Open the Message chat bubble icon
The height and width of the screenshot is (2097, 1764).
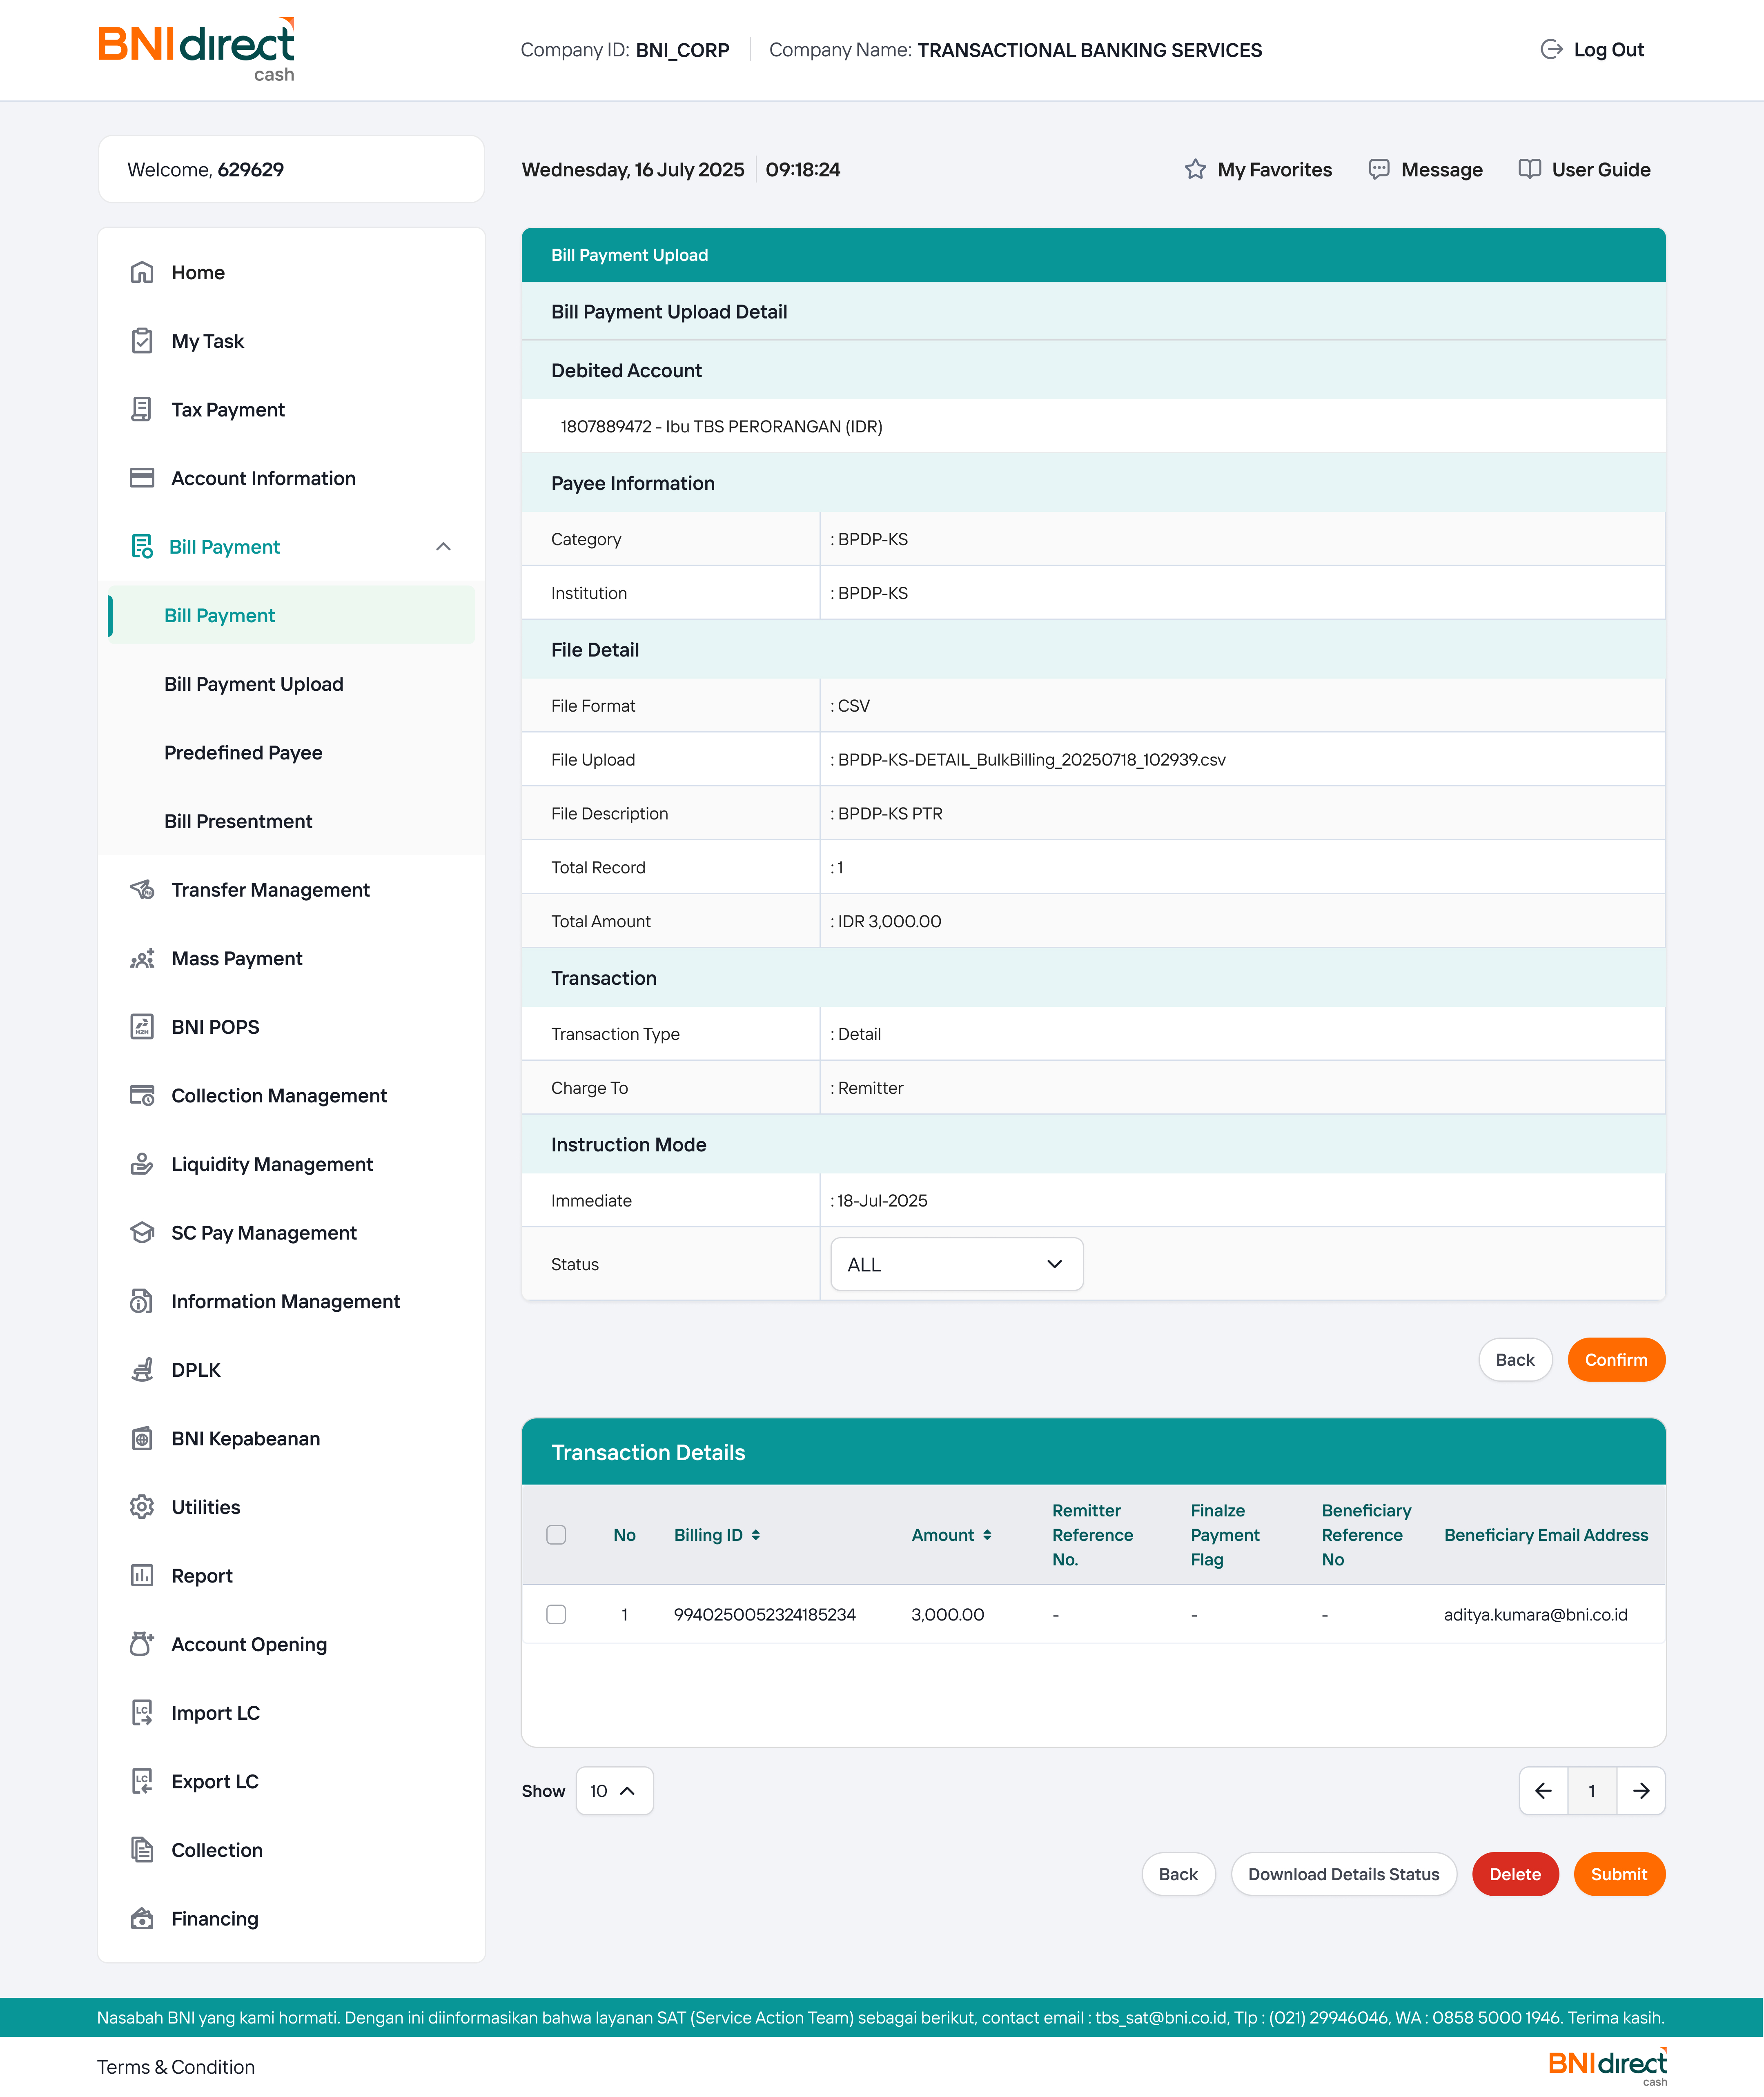point(1378,169)
